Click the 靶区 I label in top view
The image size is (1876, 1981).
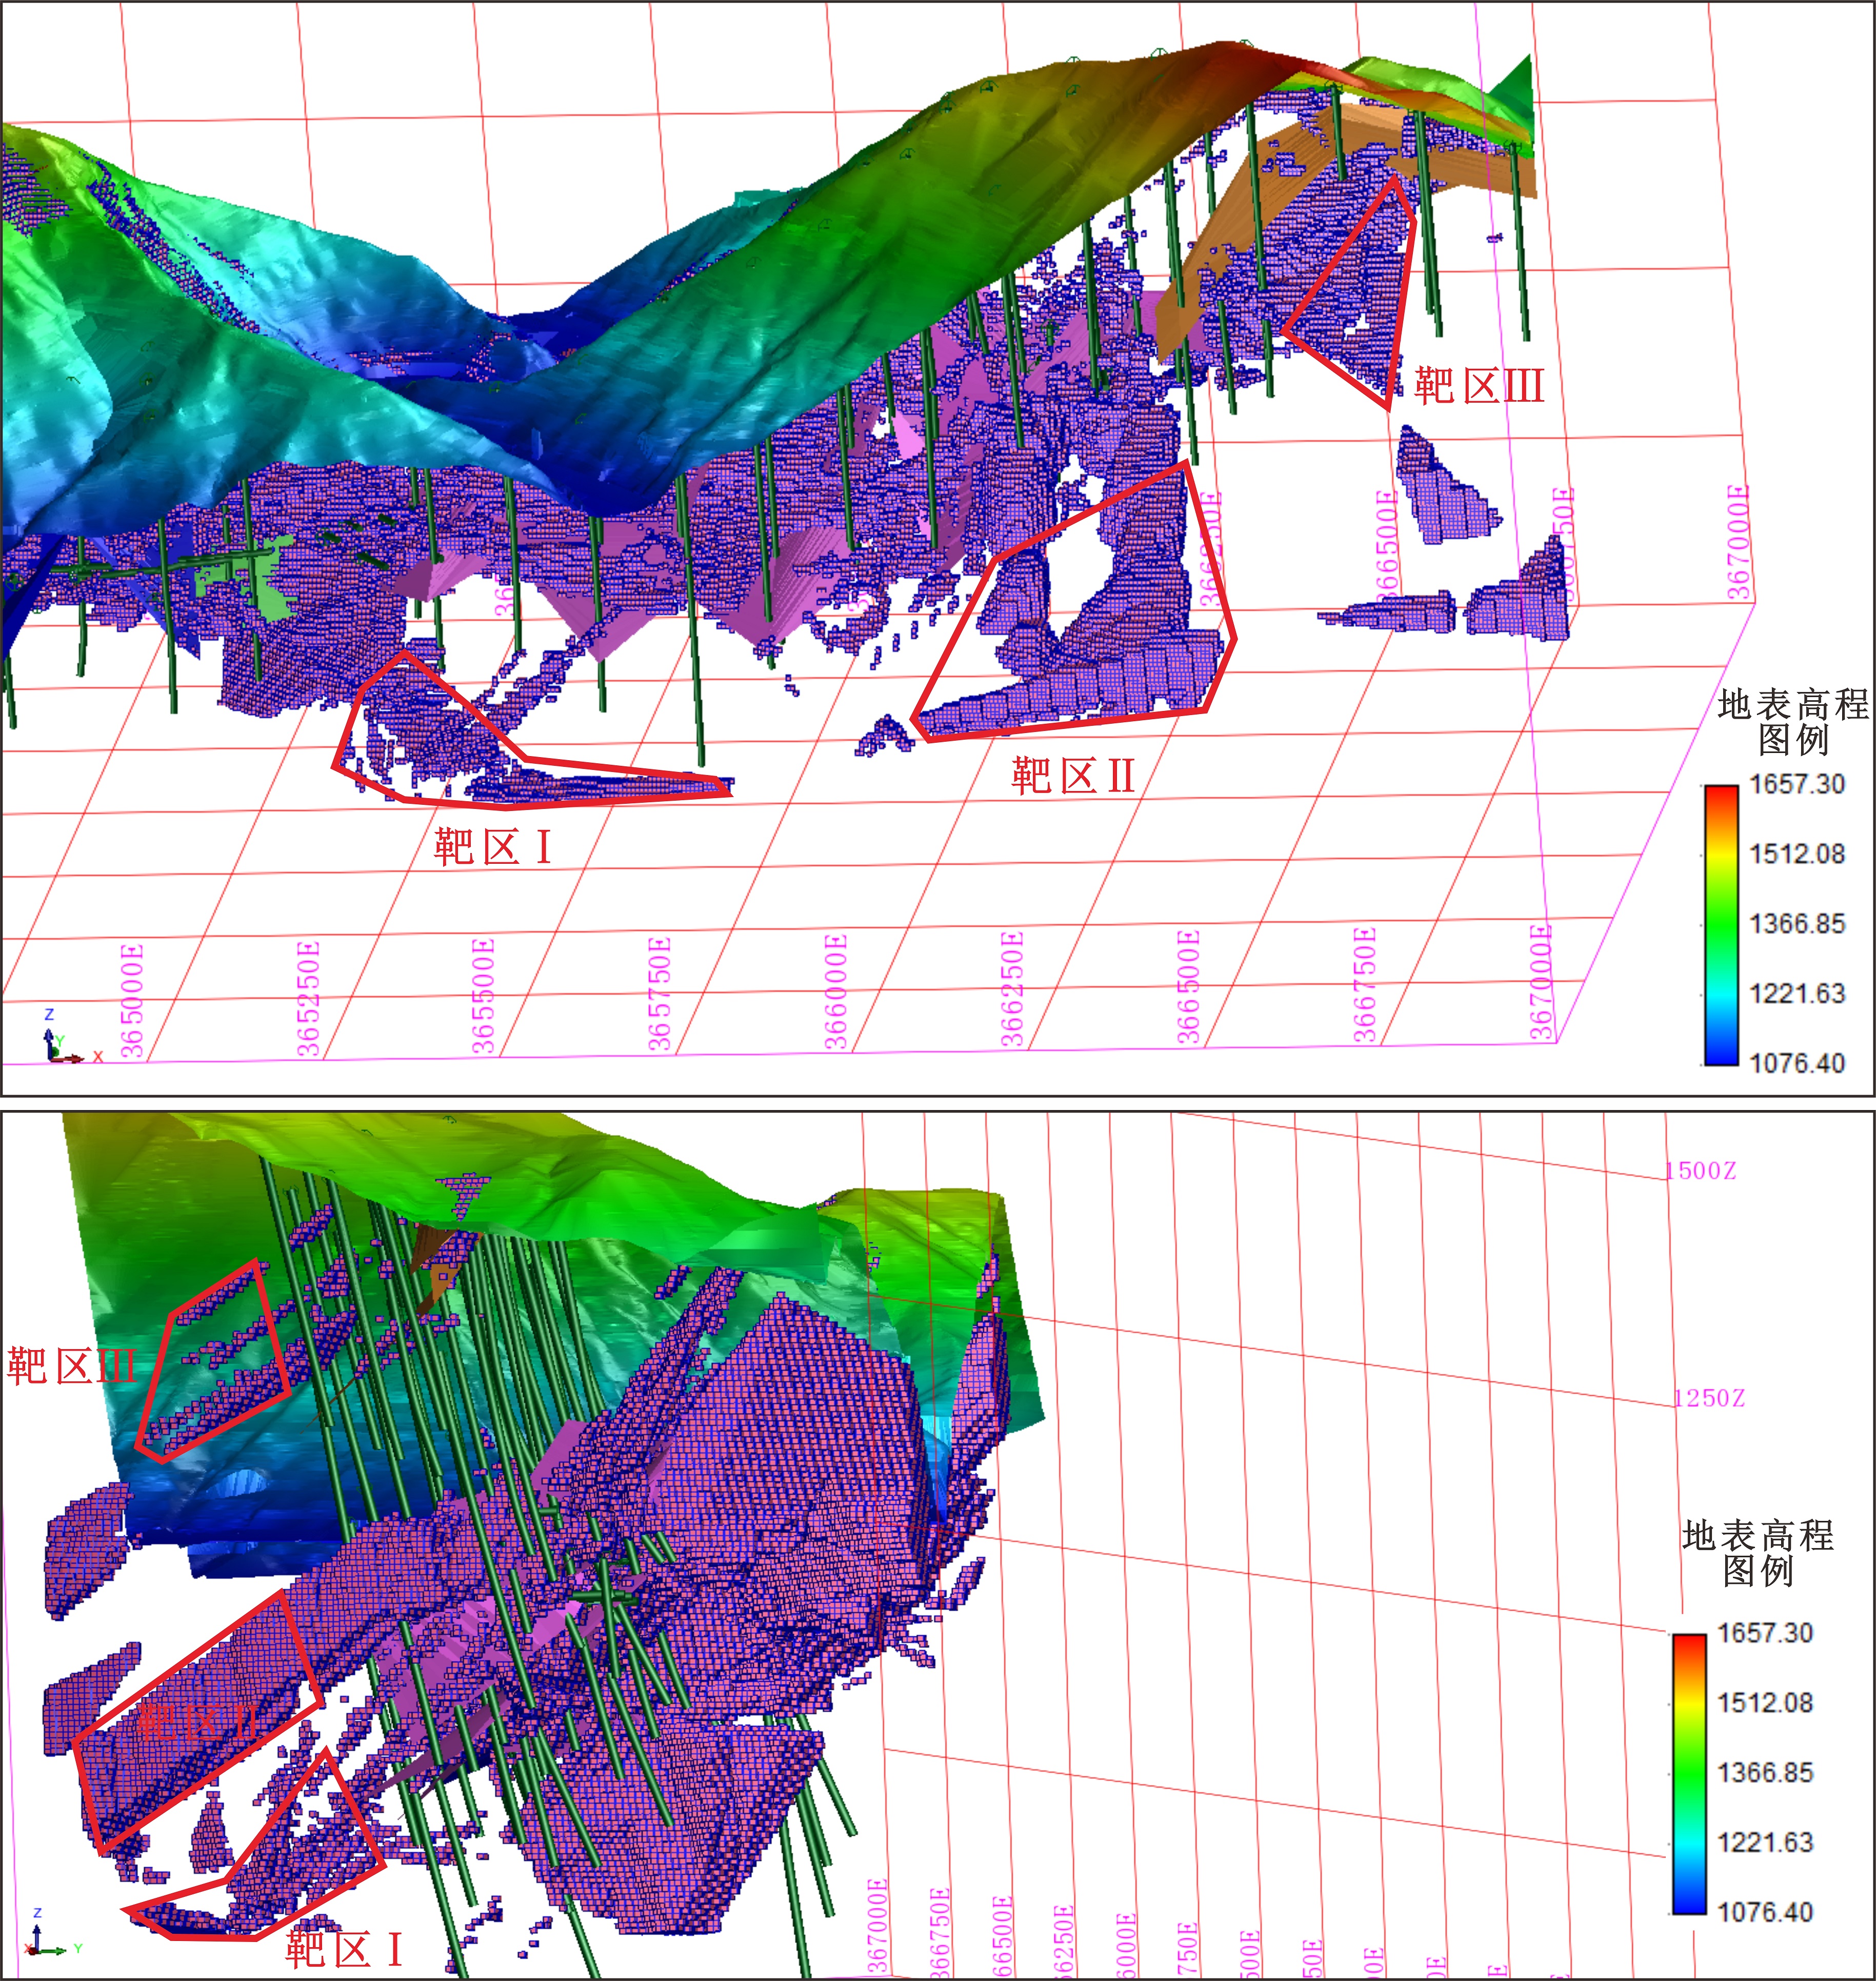[x=492, y=848]
